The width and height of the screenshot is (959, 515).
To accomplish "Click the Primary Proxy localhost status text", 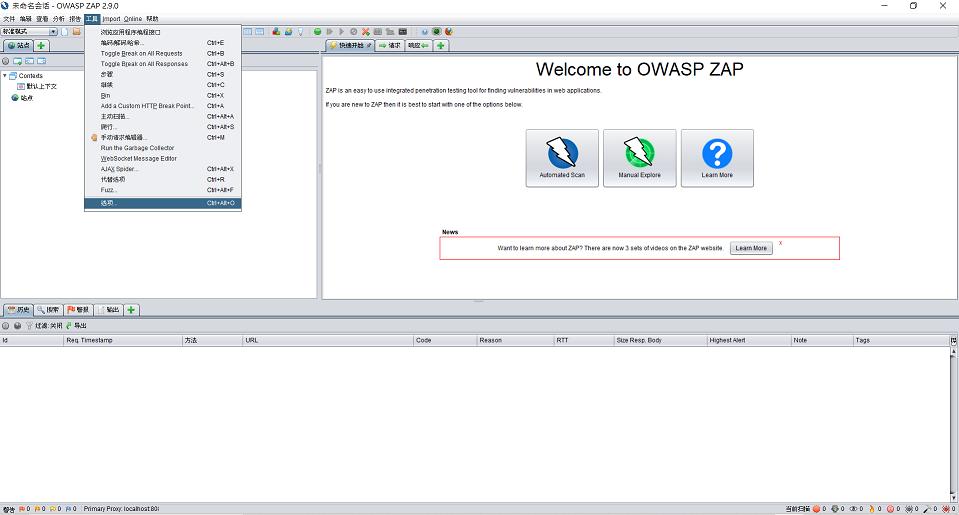I will point(121,509).
